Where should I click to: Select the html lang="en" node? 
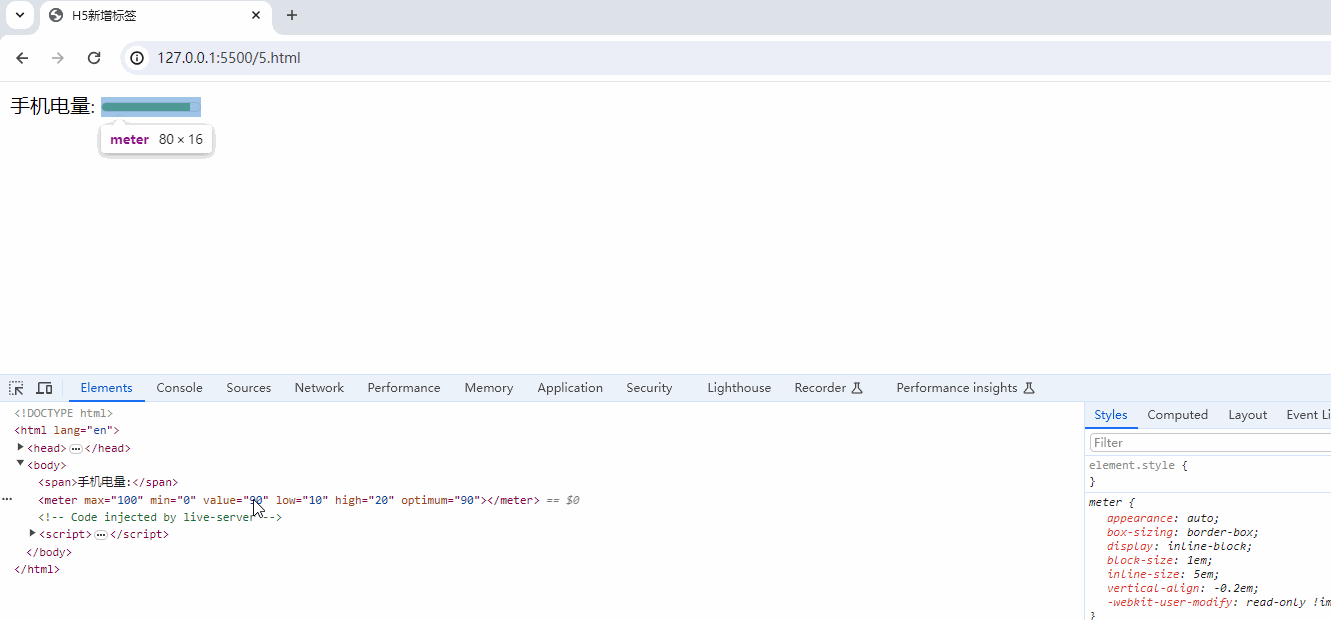[x=66, y=430]
